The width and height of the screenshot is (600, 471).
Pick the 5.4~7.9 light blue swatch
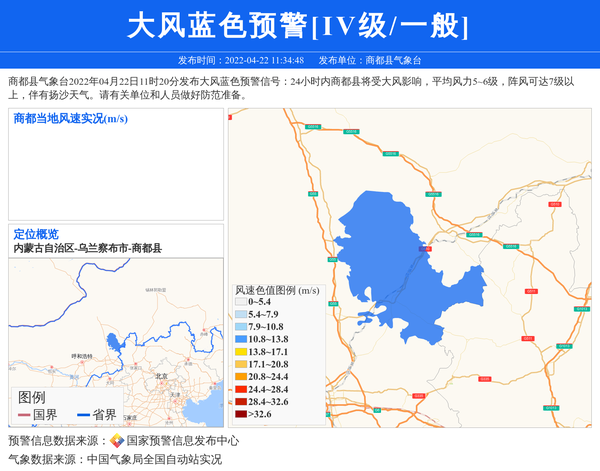(x=240, y=314)
